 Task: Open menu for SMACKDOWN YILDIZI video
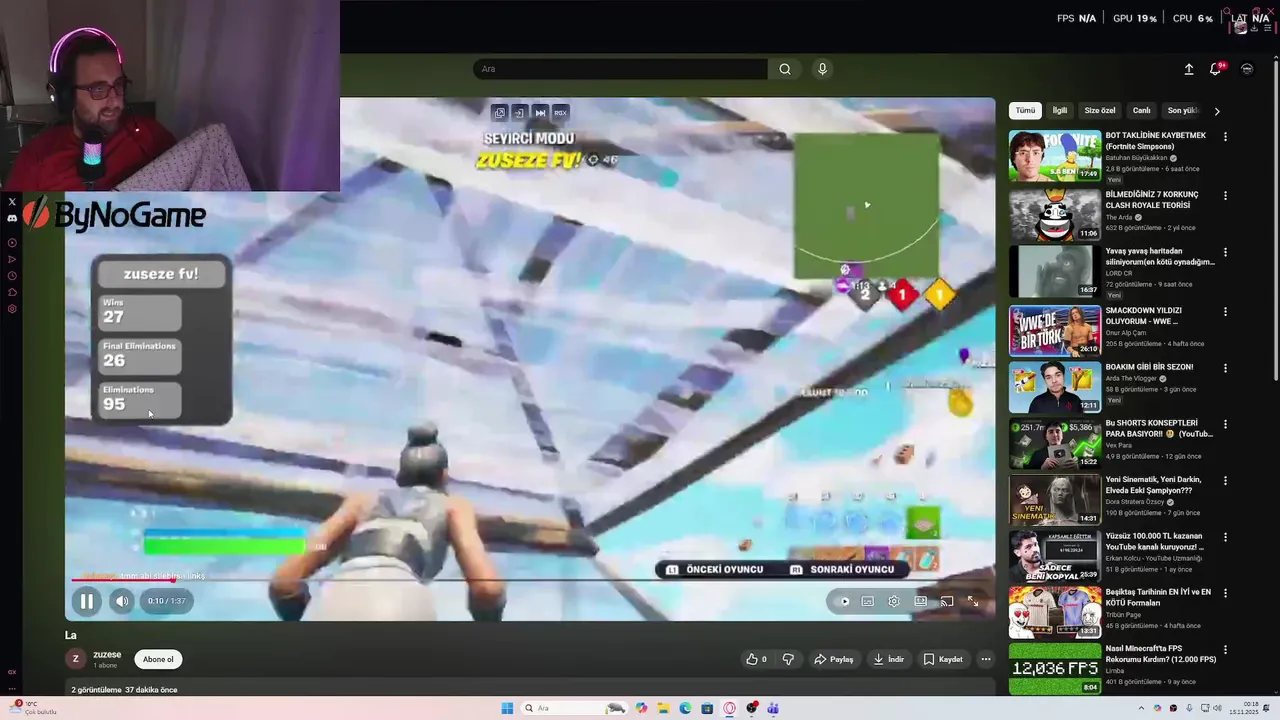click(x=1225, y=311)
